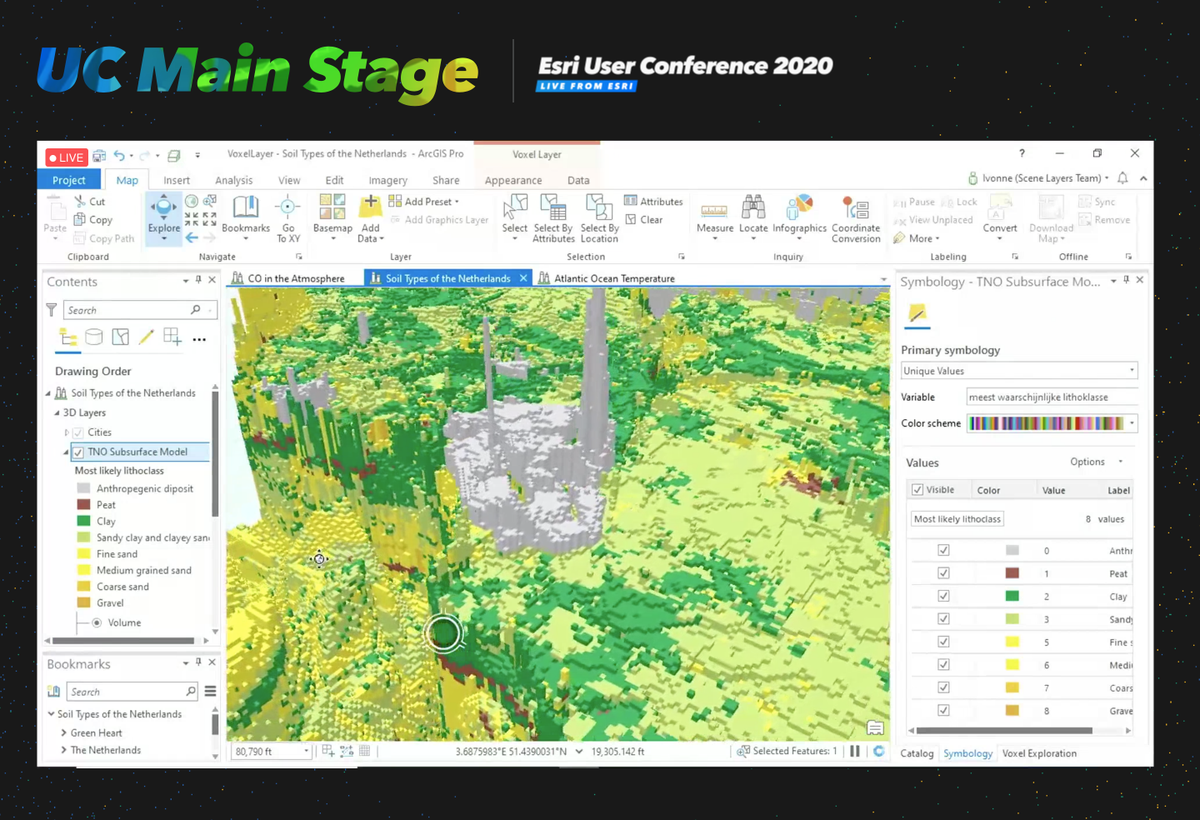Switch to List By Data Source
Screen dimensions: 1200x820
point(94,337)
